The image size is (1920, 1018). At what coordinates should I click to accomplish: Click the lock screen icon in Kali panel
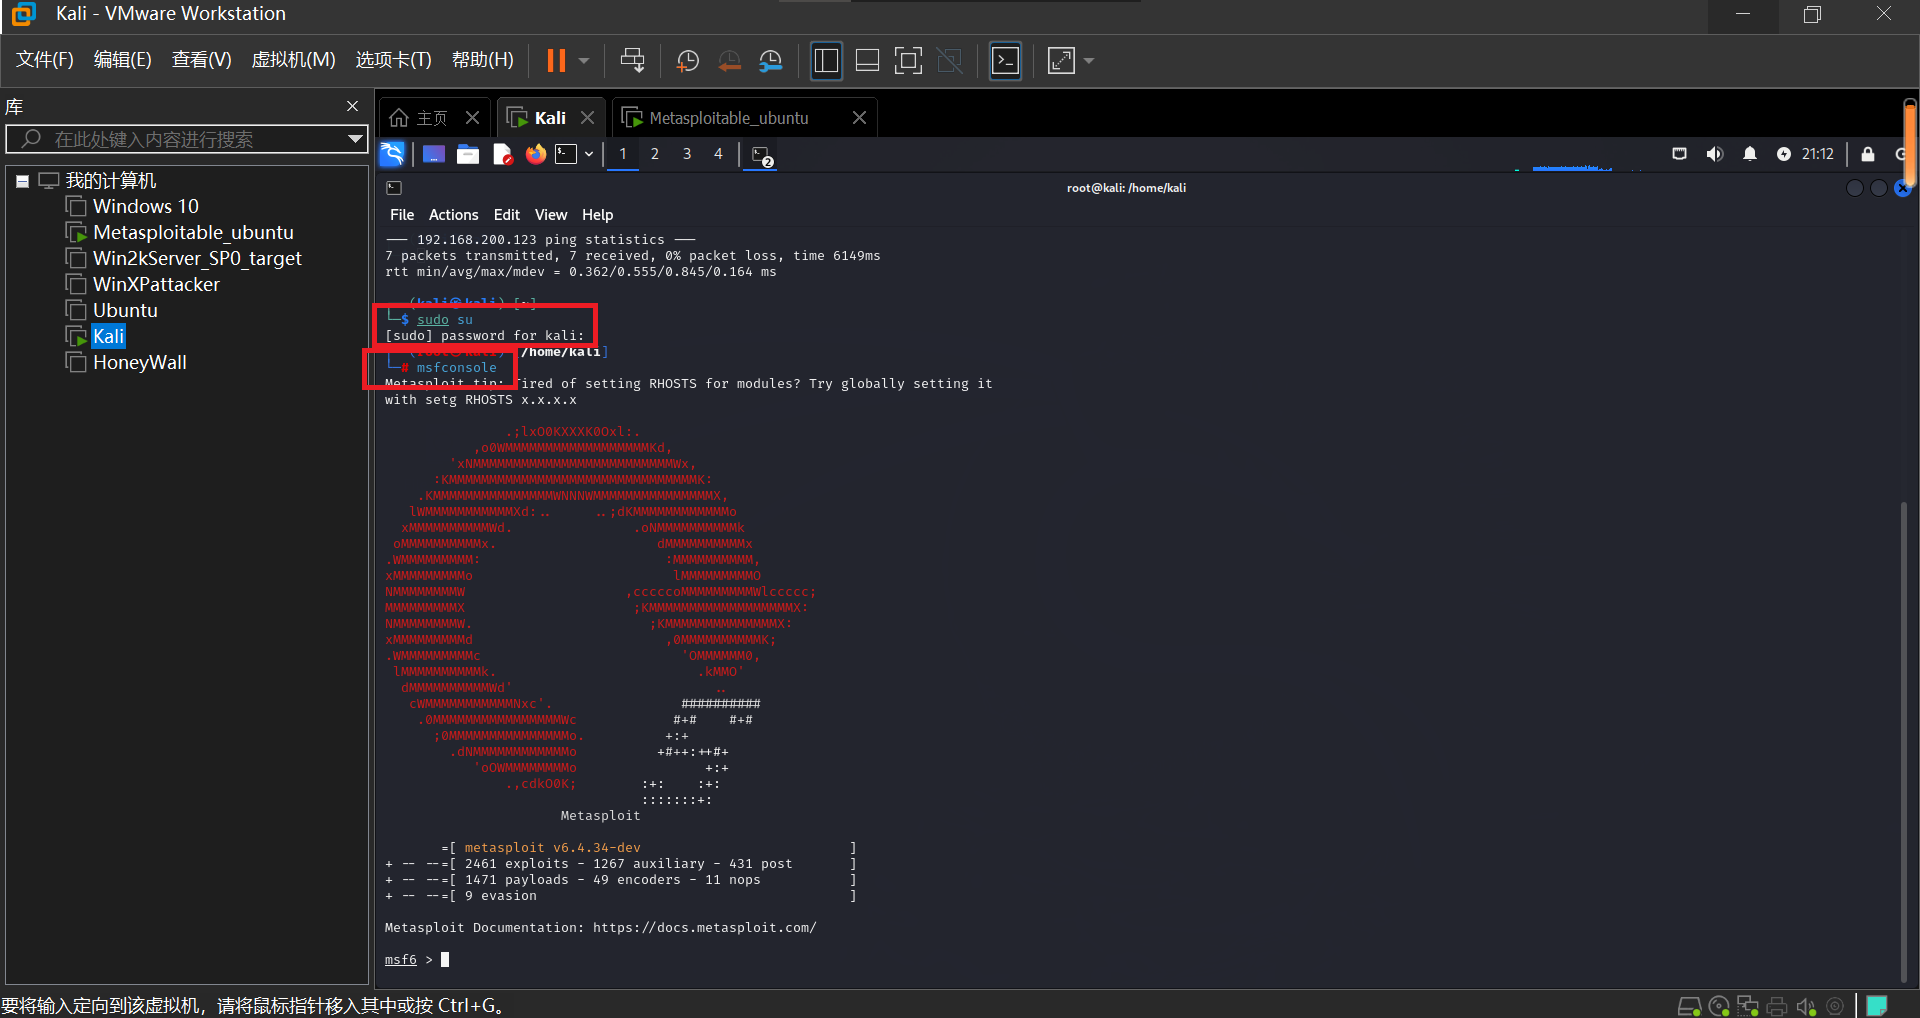pos(1868,154)
